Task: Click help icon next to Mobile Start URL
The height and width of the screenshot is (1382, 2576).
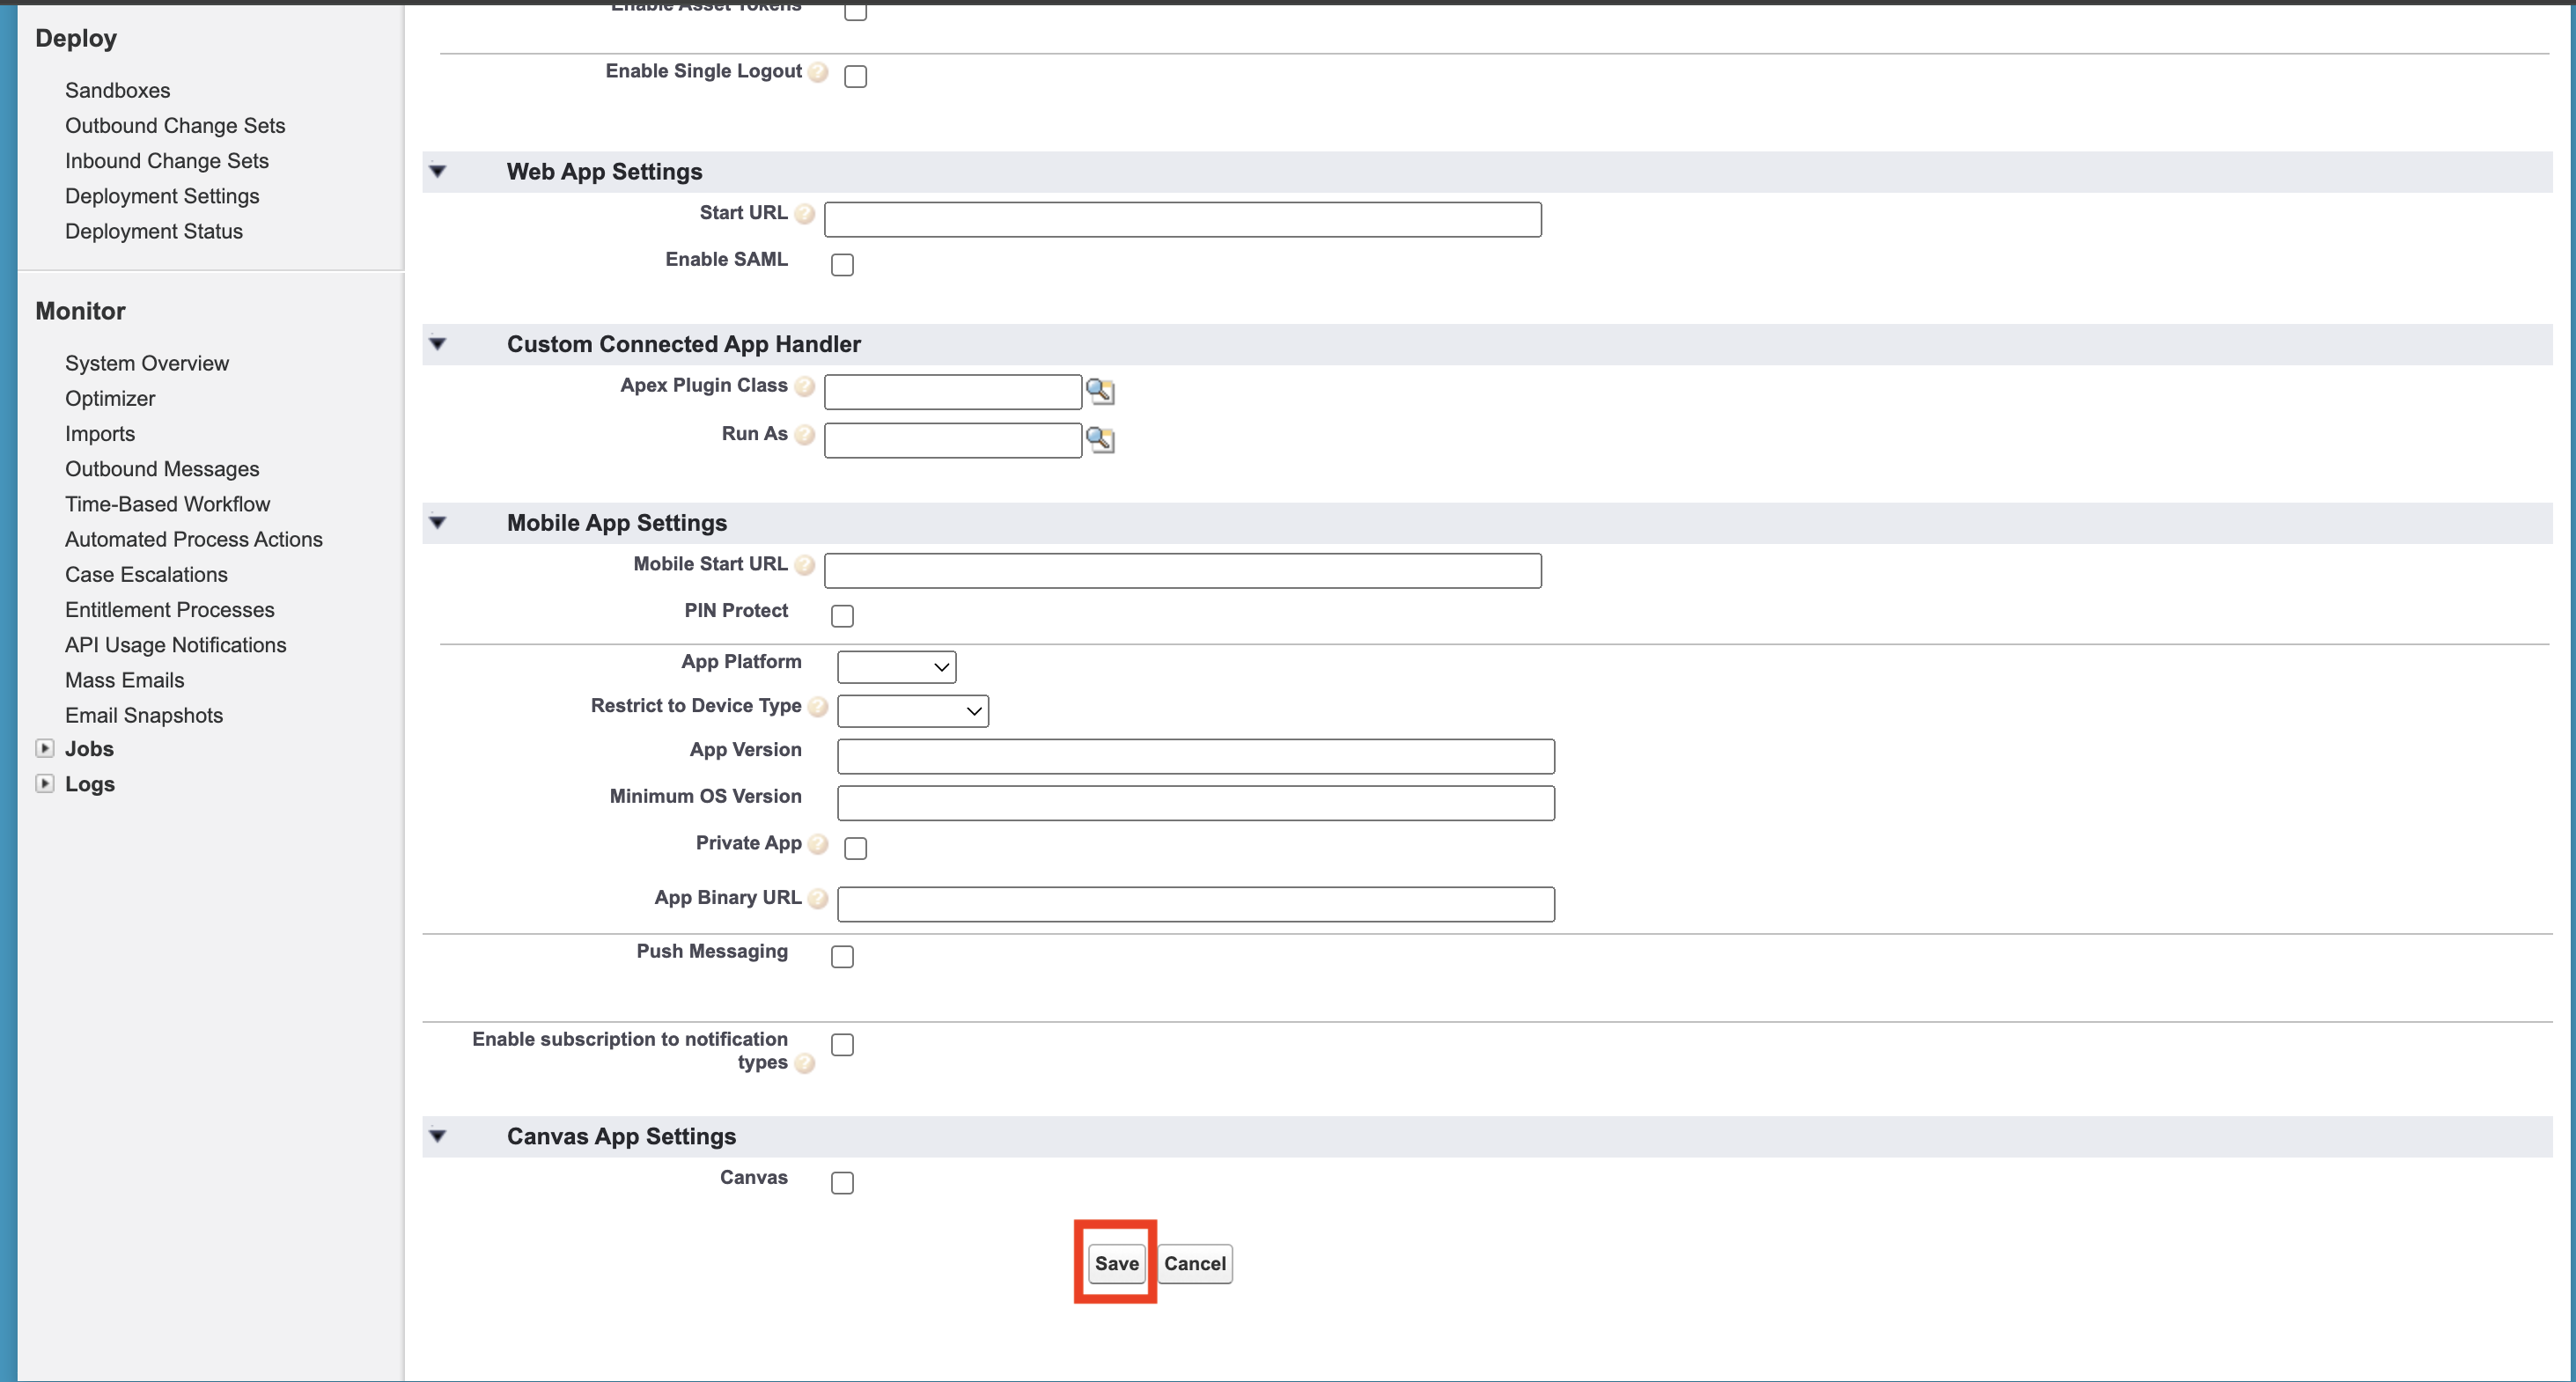Action: coord(805,565)
